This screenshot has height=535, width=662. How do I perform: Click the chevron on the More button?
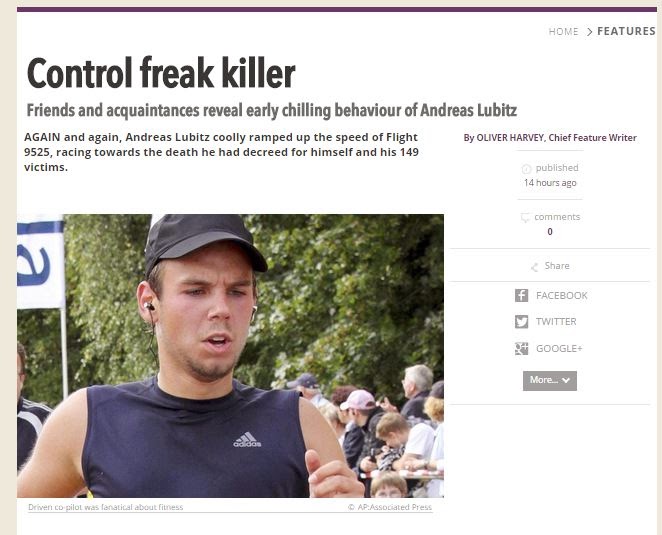tap(566, 380)
